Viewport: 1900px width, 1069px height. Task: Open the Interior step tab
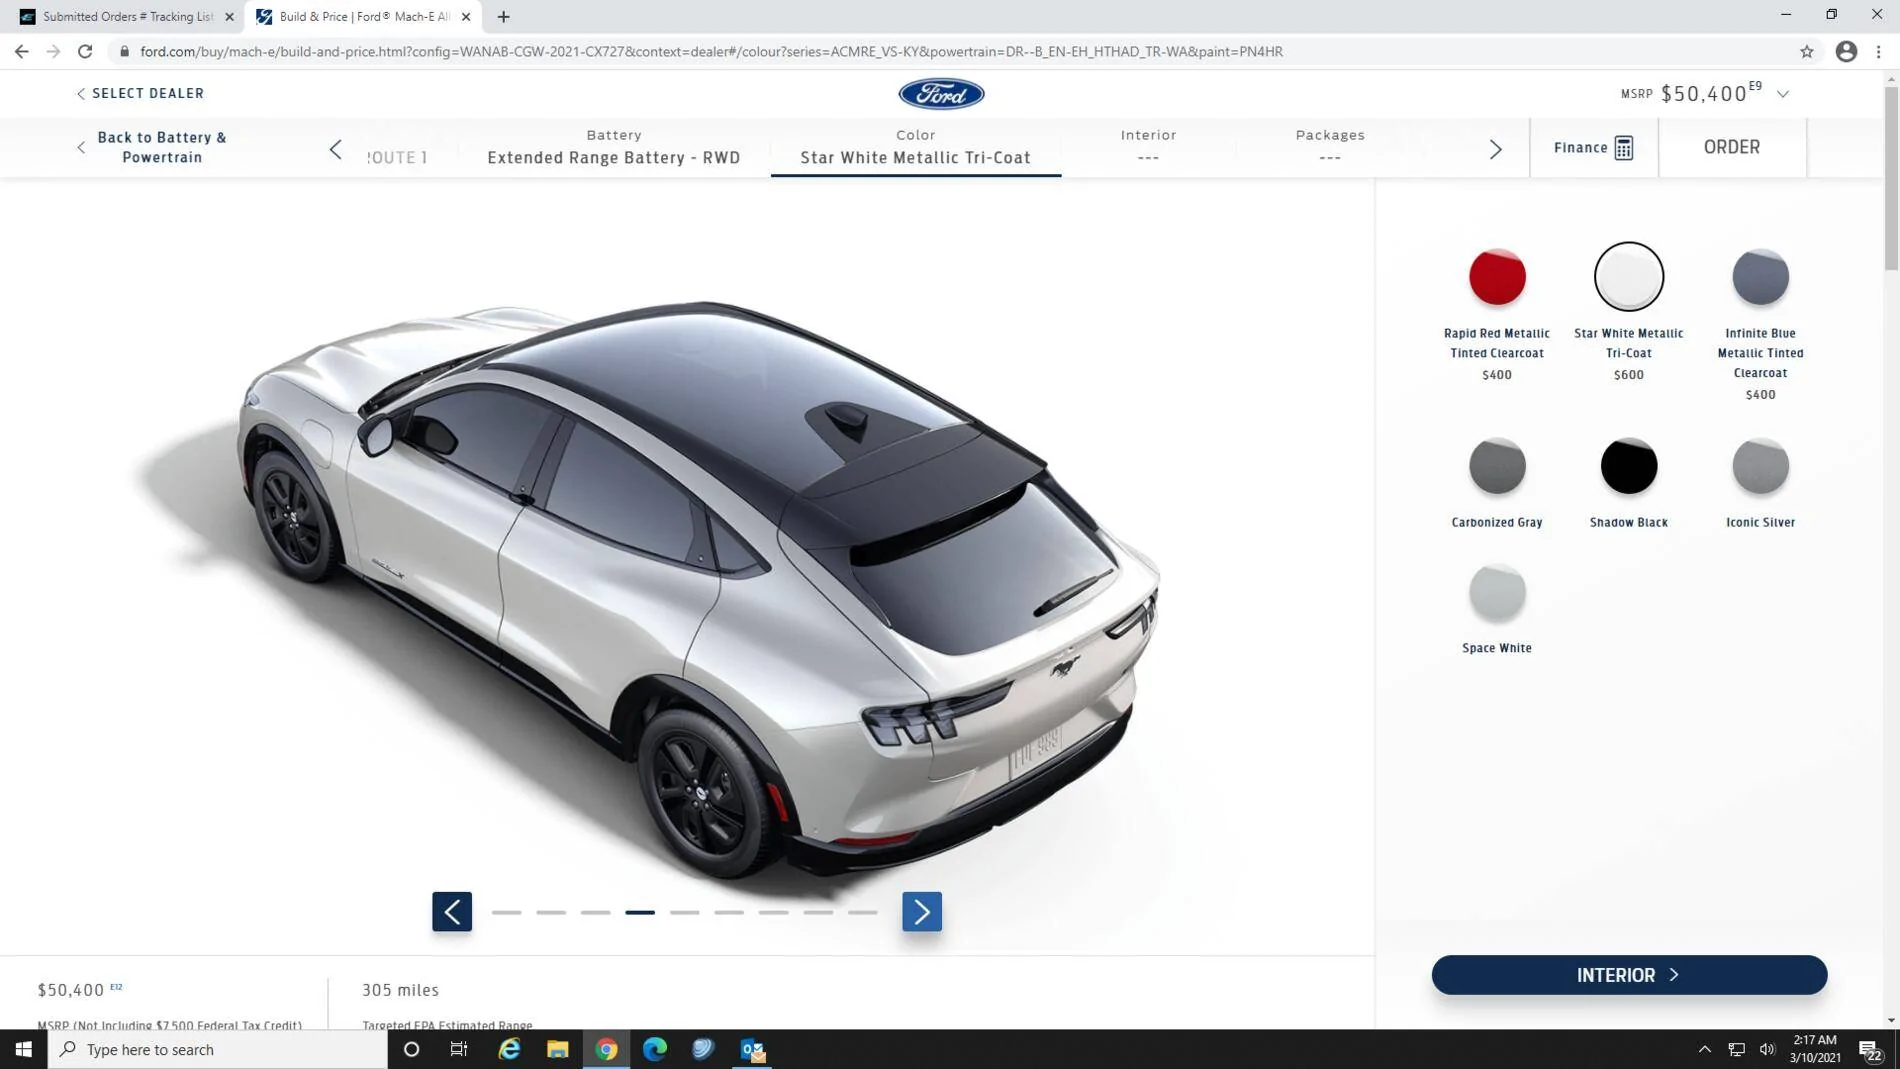point(1148,147)
